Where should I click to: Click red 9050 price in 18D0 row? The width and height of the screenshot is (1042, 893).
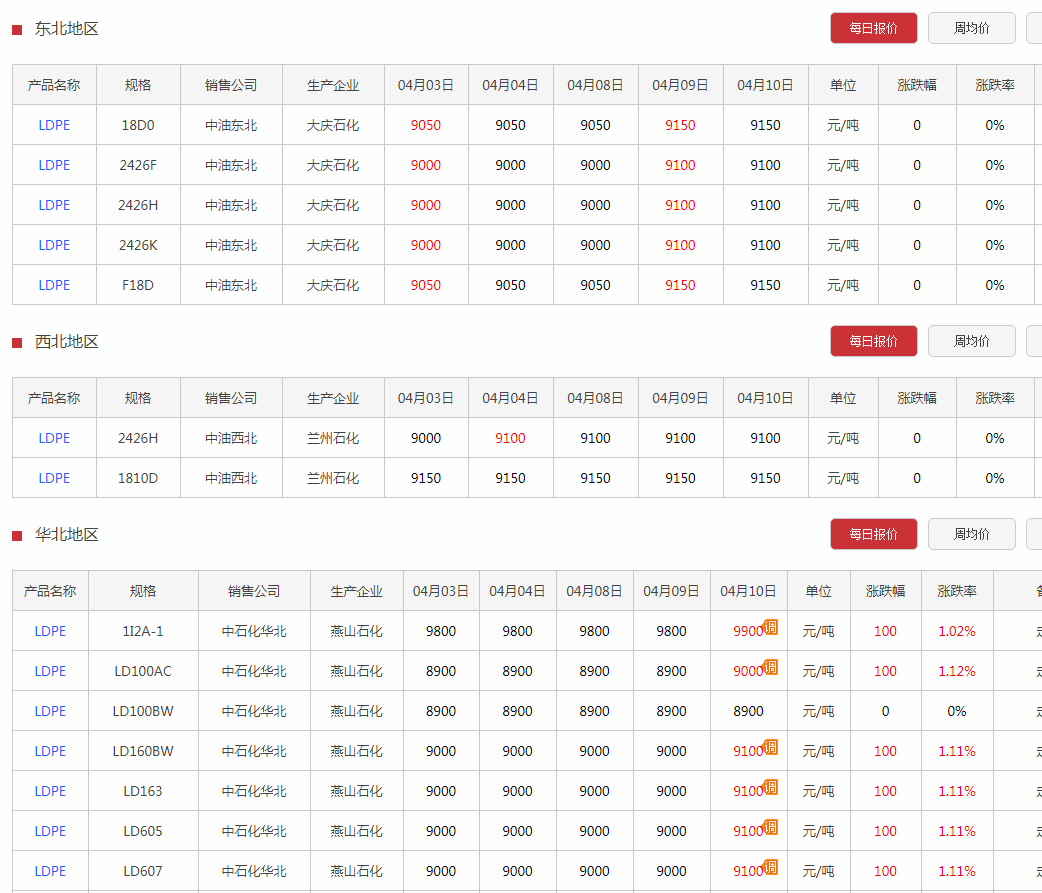426,125
